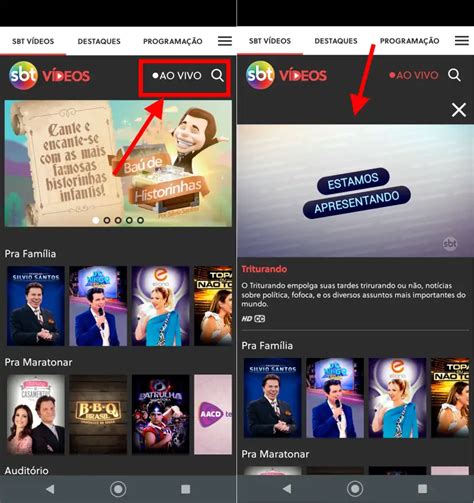Open Domingo Legal poster in the left screen
Viewport: 474px width, 503px height.
(x=98, y=306)
